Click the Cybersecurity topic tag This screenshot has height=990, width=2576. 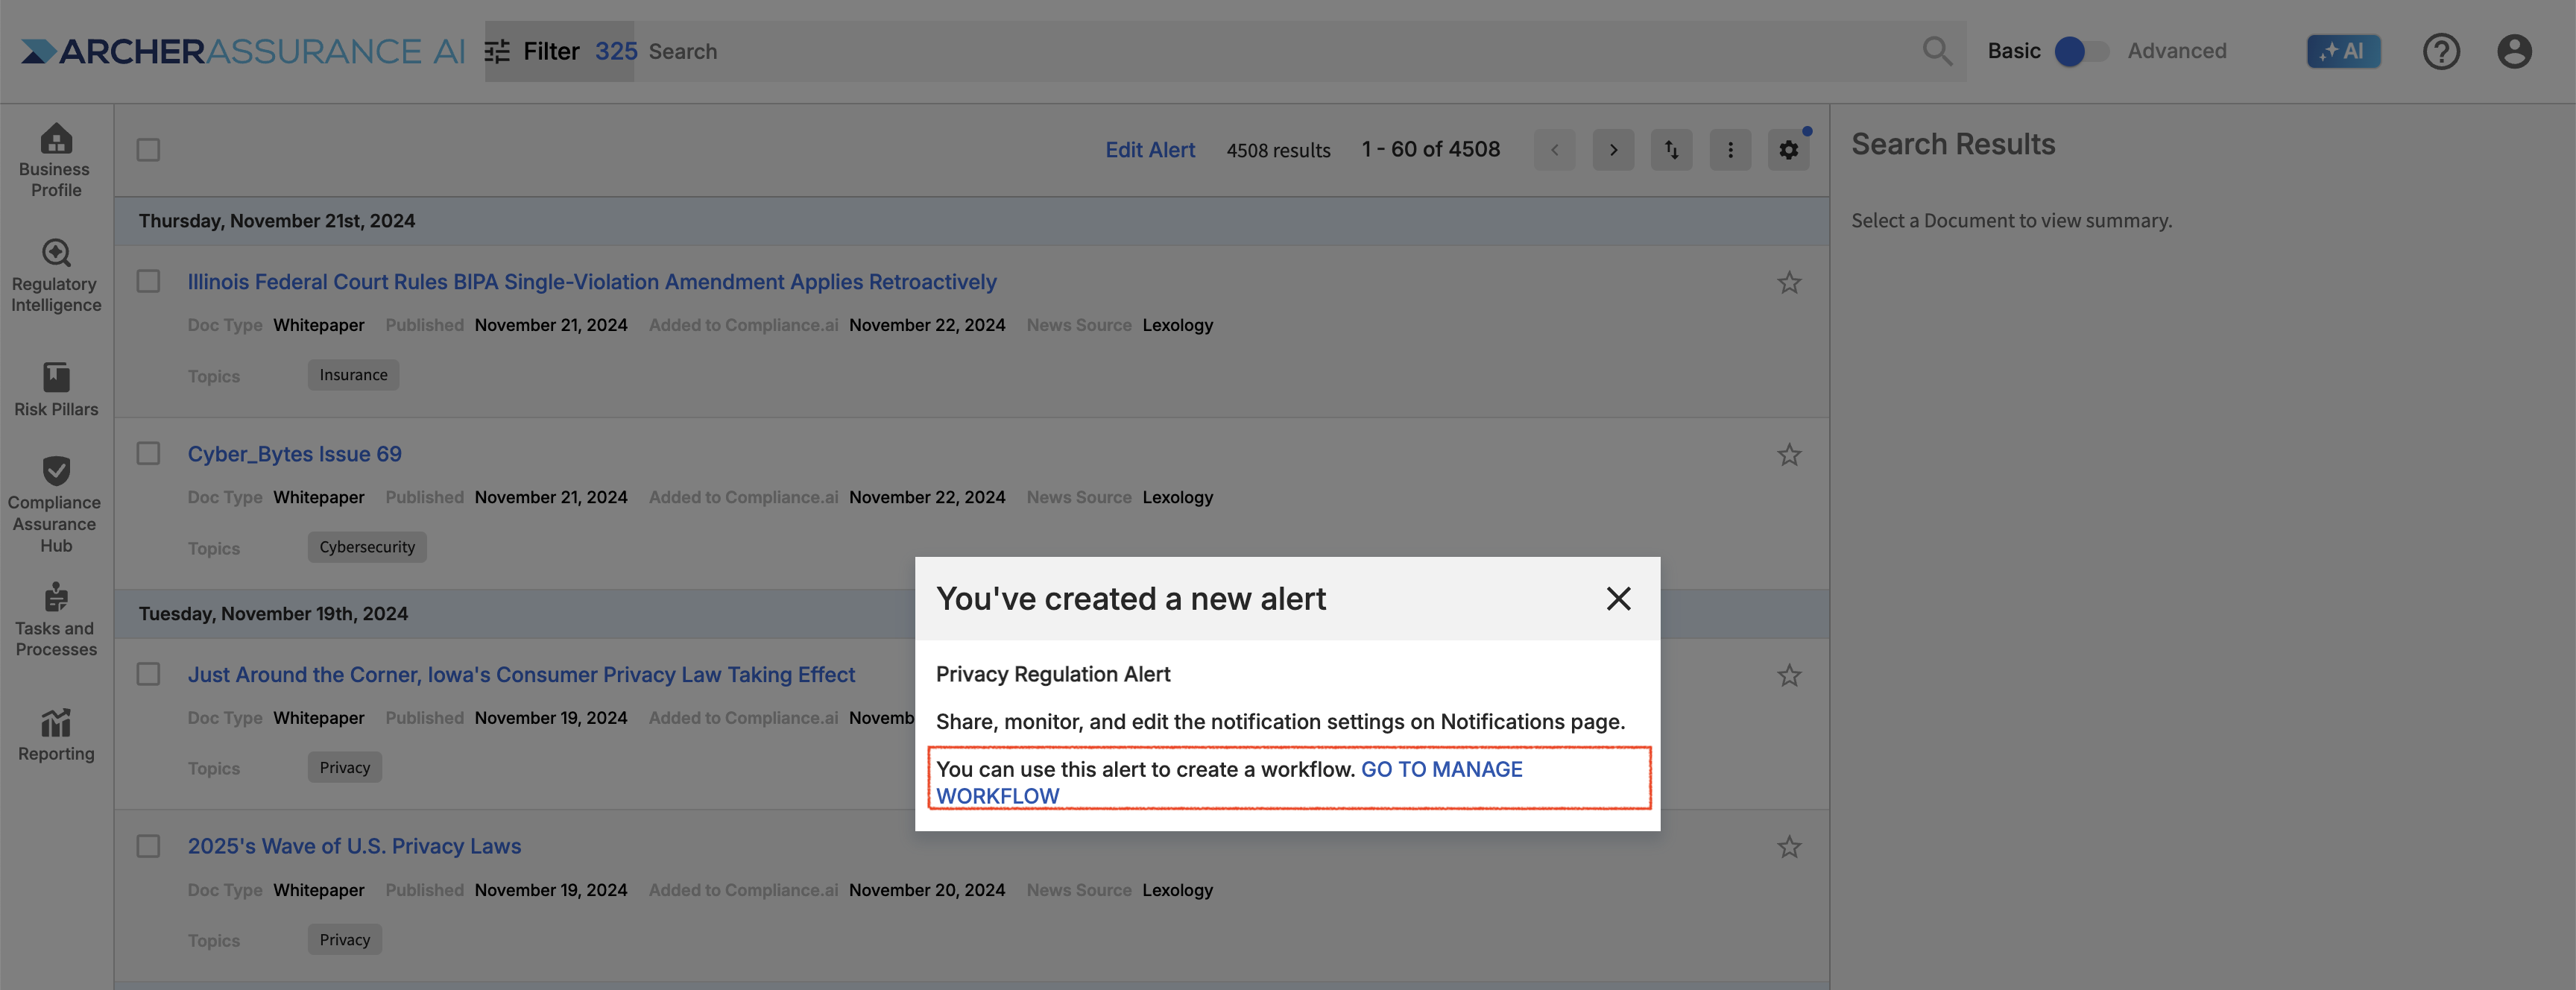[x=367, y=547]
